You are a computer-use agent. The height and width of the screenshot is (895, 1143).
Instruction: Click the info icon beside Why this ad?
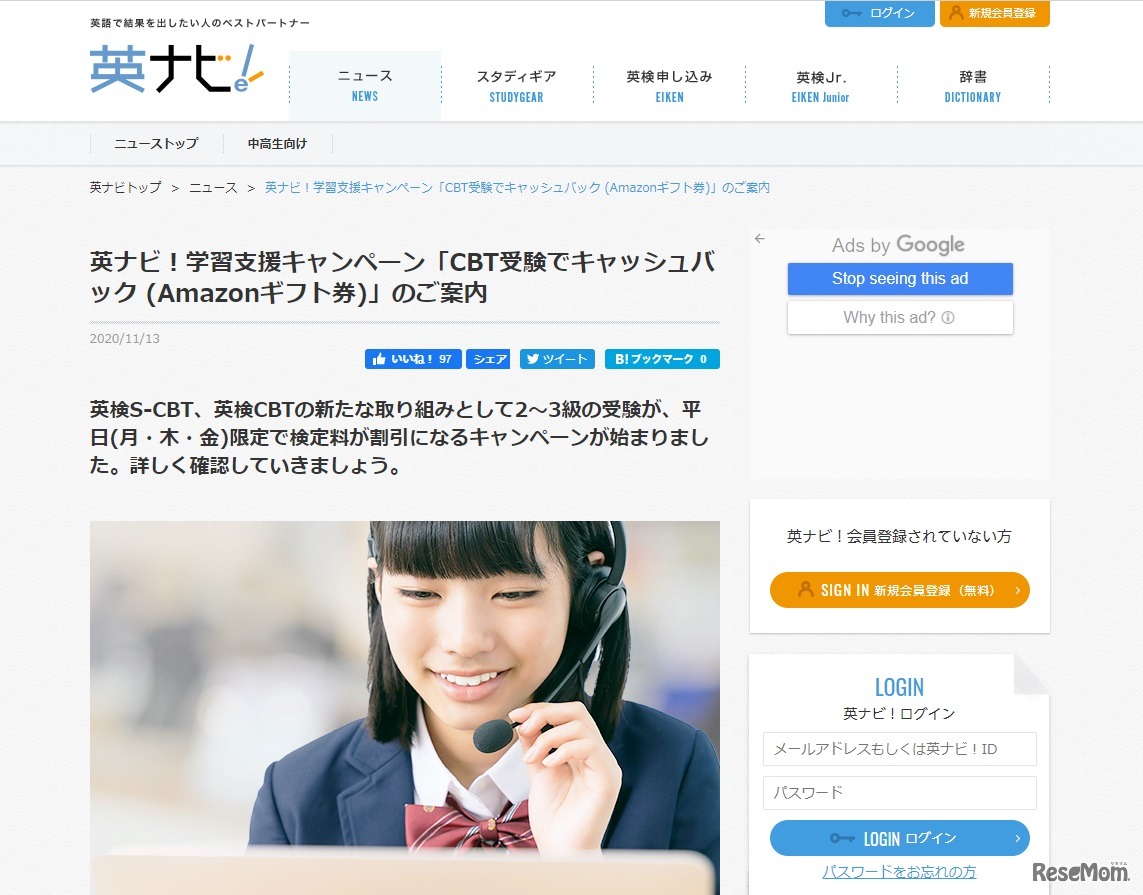(x=948, y=318)
